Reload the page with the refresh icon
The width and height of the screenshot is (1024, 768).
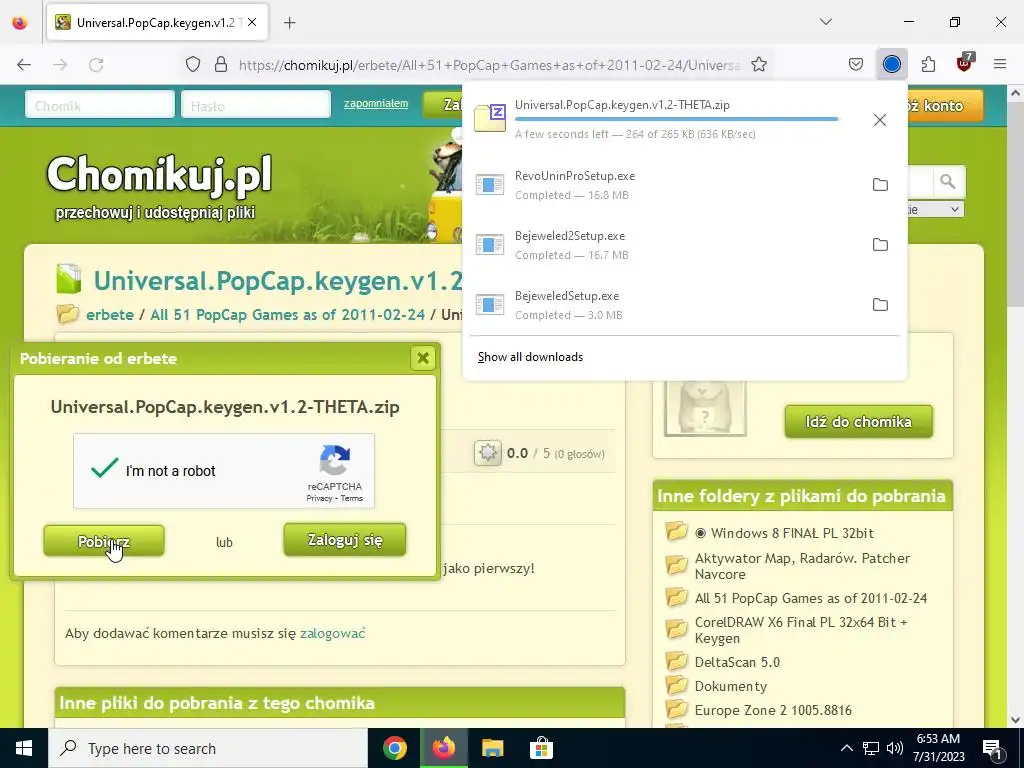tap(96, 64)
